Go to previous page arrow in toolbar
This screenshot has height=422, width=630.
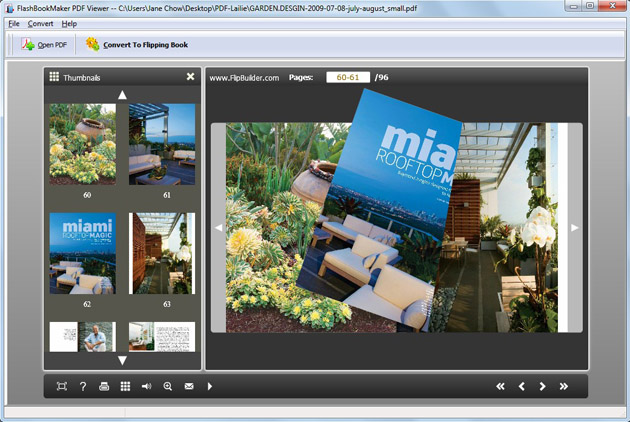click(x=521, y=386)
